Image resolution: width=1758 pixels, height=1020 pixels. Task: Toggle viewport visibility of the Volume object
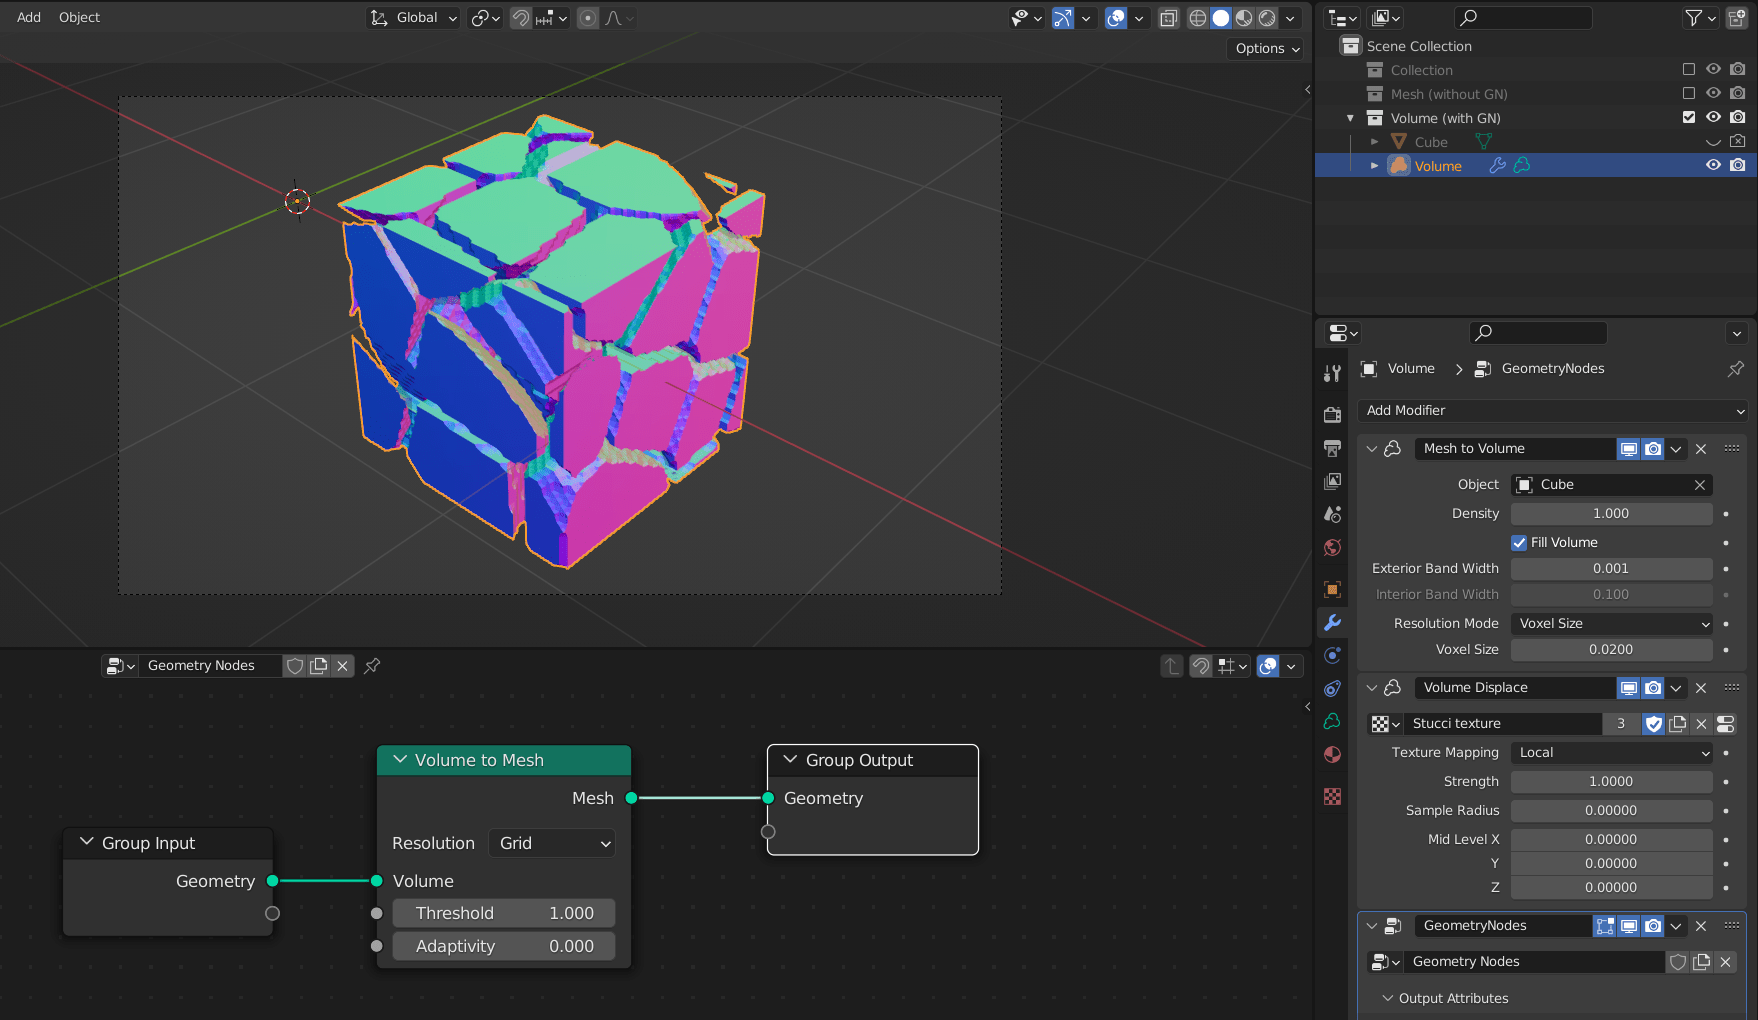pyautogui.click(x=1714, y=164)
